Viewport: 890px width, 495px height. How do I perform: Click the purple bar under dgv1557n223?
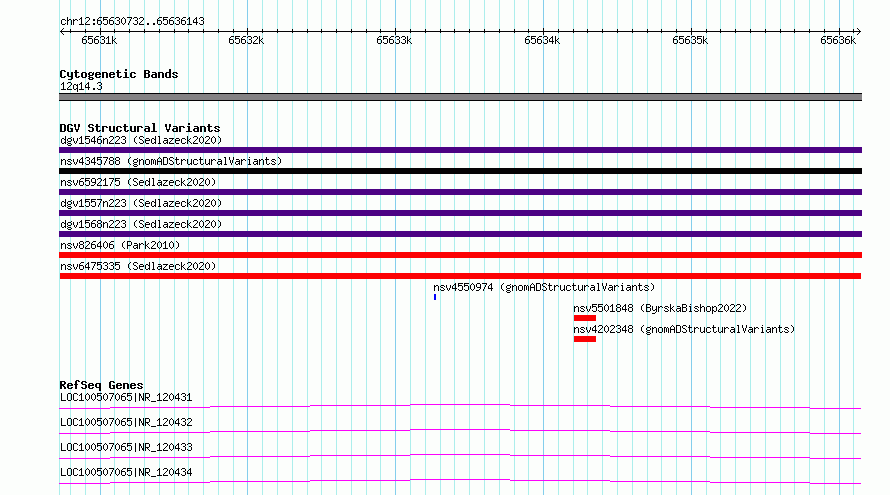point(460,213)
